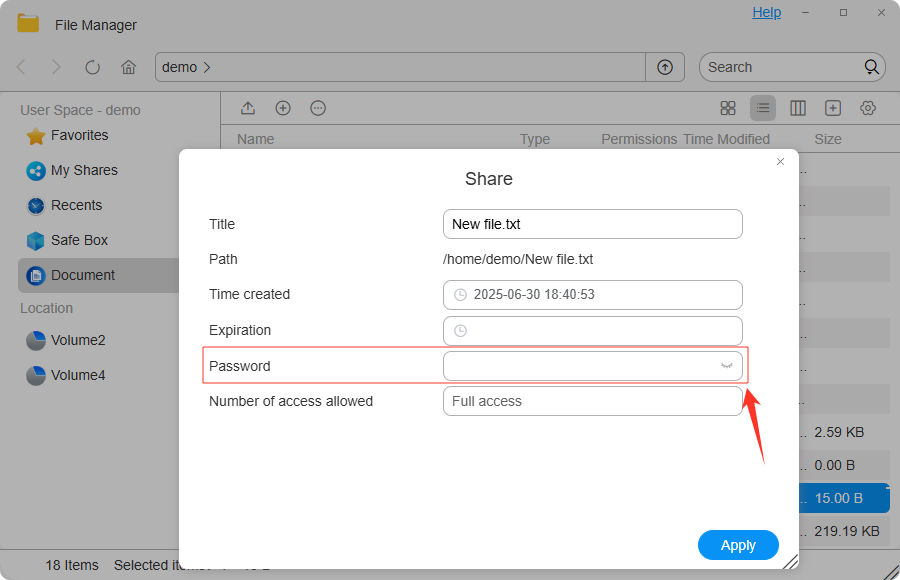The image size is (900, 580).
Task: Click the Expiration clock icon
Action: 460,331
